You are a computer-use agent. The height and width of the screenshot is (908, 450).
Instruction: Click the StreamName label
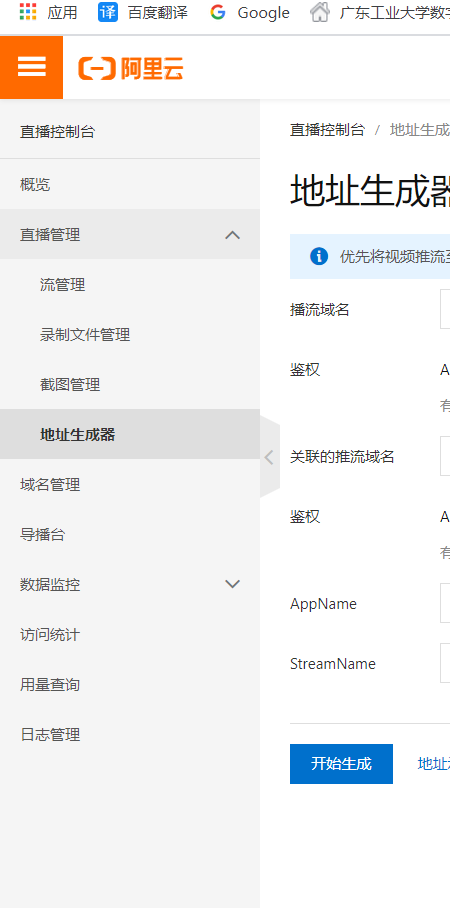click(x=333, y=664)
